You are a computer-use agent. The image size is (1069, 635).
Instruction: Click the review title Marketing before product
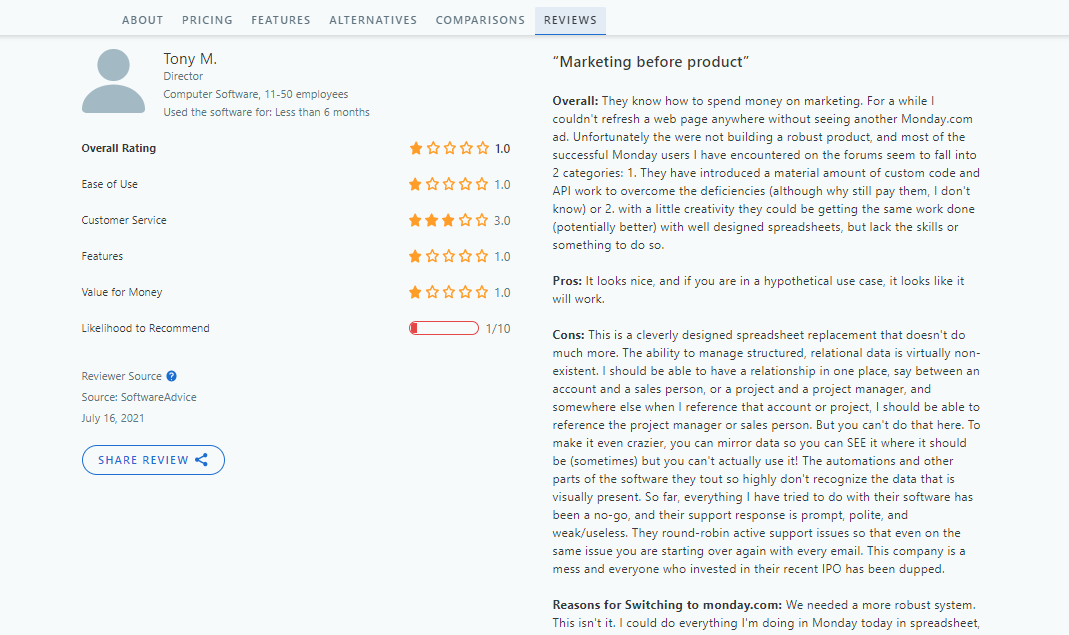tap(651, 62)
